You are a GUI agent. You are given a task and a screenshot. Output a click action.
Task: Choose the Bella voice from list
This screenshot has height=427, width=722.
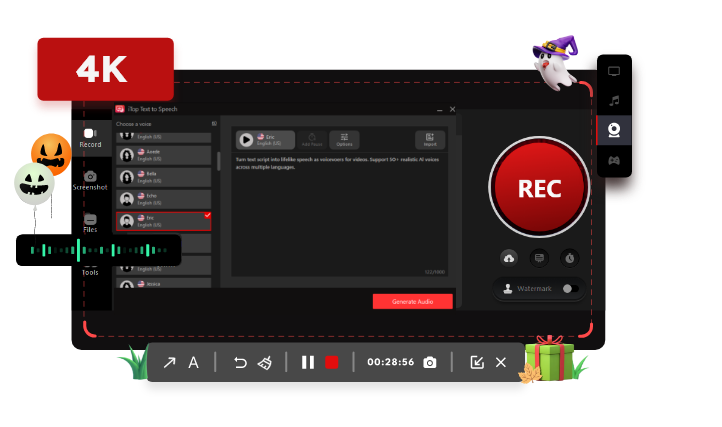coord(164,177)
